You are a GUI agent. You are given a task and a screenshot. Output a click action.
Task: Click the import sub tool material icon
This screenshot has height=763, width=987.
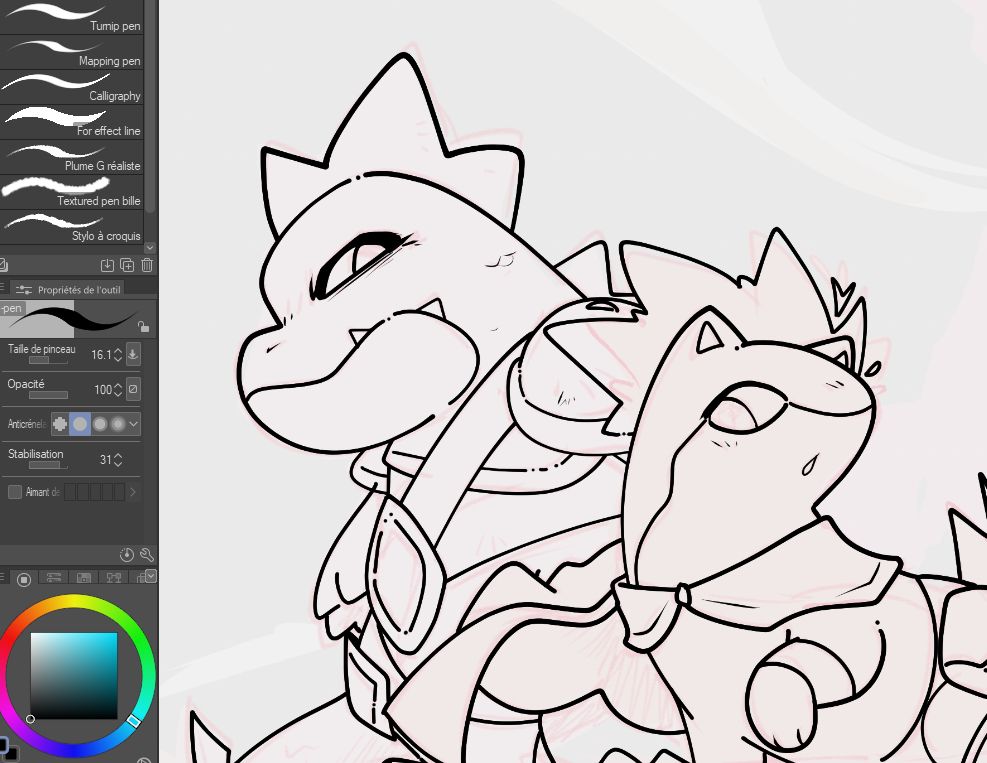click(107, 265)
